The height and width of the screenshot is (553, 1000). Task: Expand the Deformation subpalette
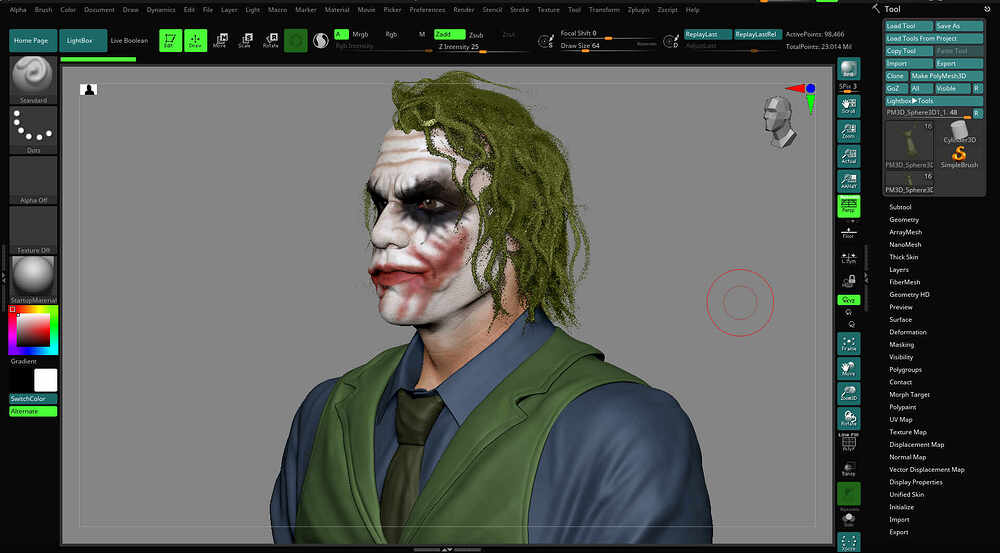click(908, 332)
